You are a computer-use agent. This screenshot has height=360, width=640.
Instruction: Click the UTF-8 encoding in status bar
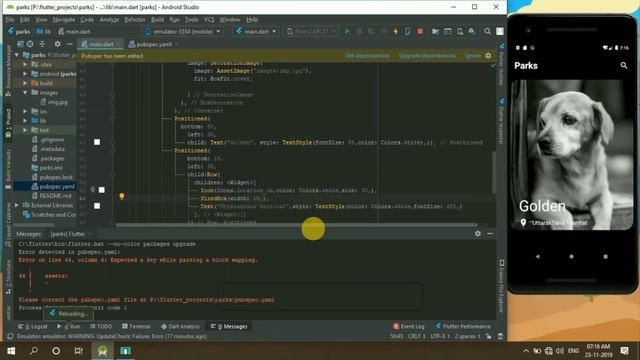[440, 336]
